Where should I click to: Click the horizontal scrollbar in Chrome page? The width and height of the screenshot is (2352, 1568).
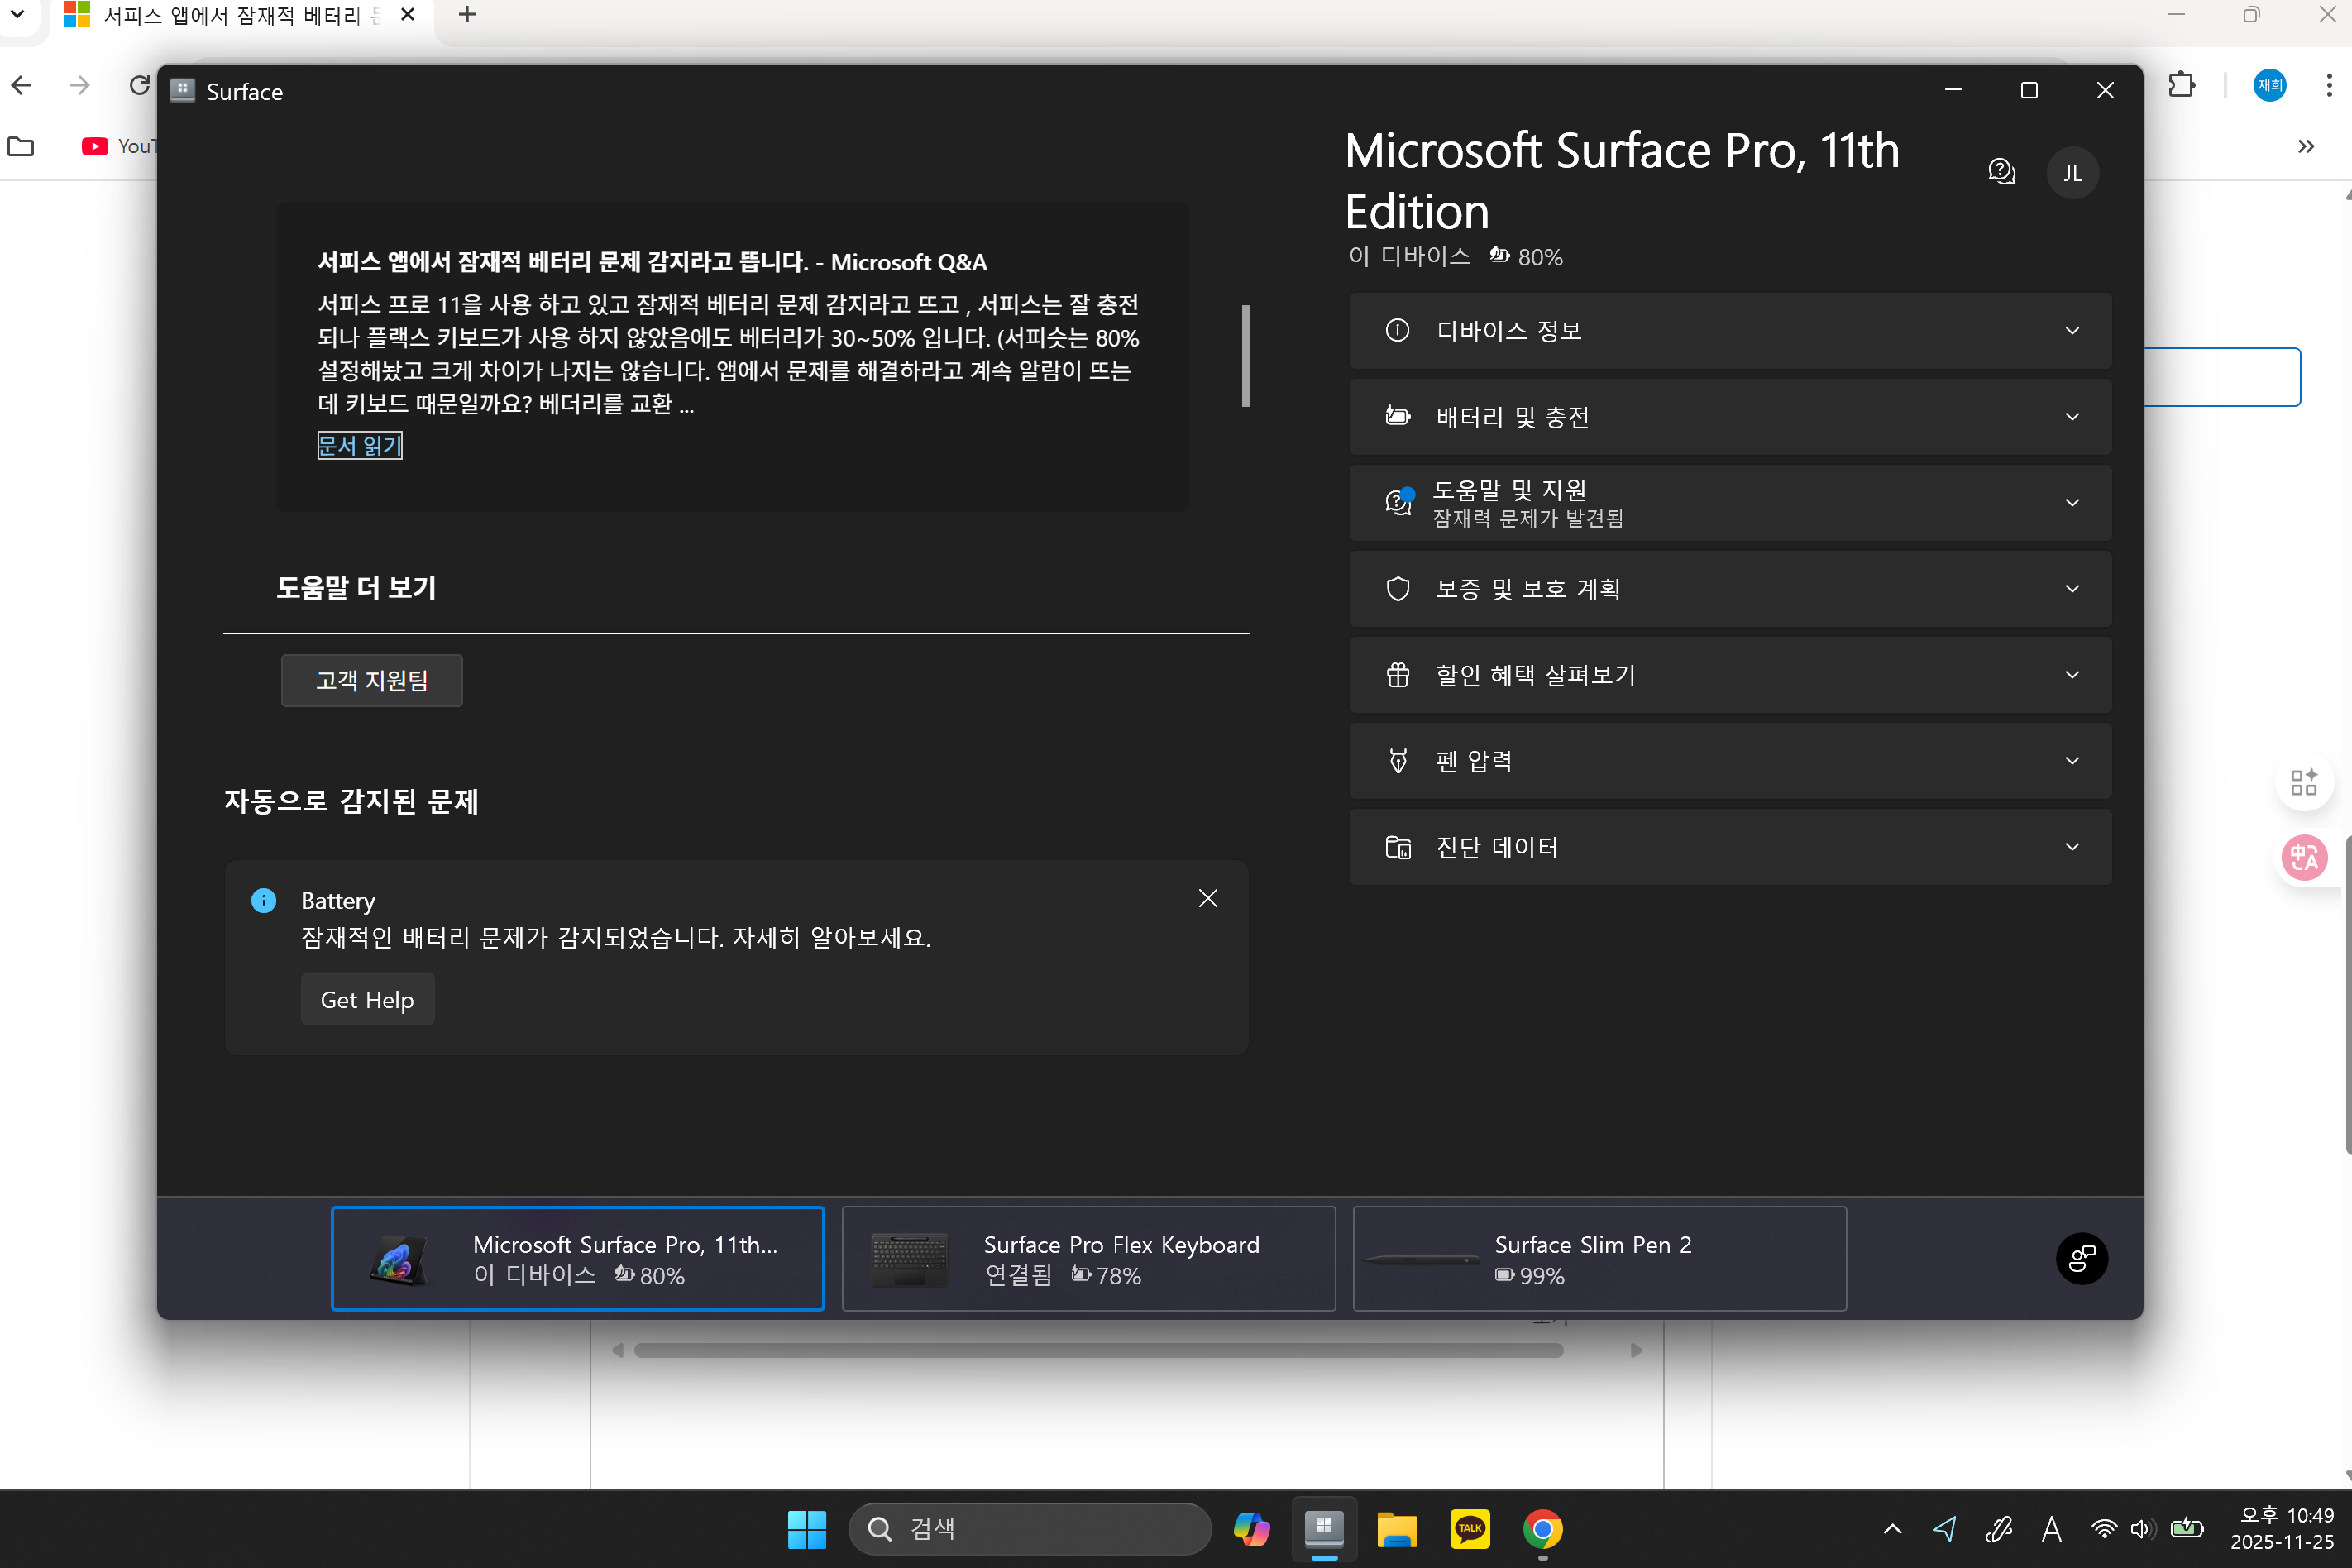pos(1098,1350)
